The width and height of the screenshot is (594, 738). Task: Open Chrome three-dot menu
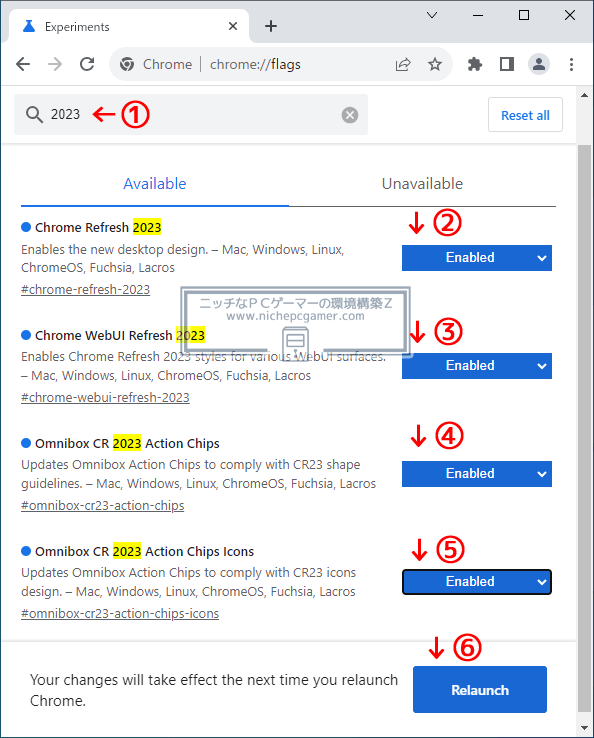(x=571, y=64)
